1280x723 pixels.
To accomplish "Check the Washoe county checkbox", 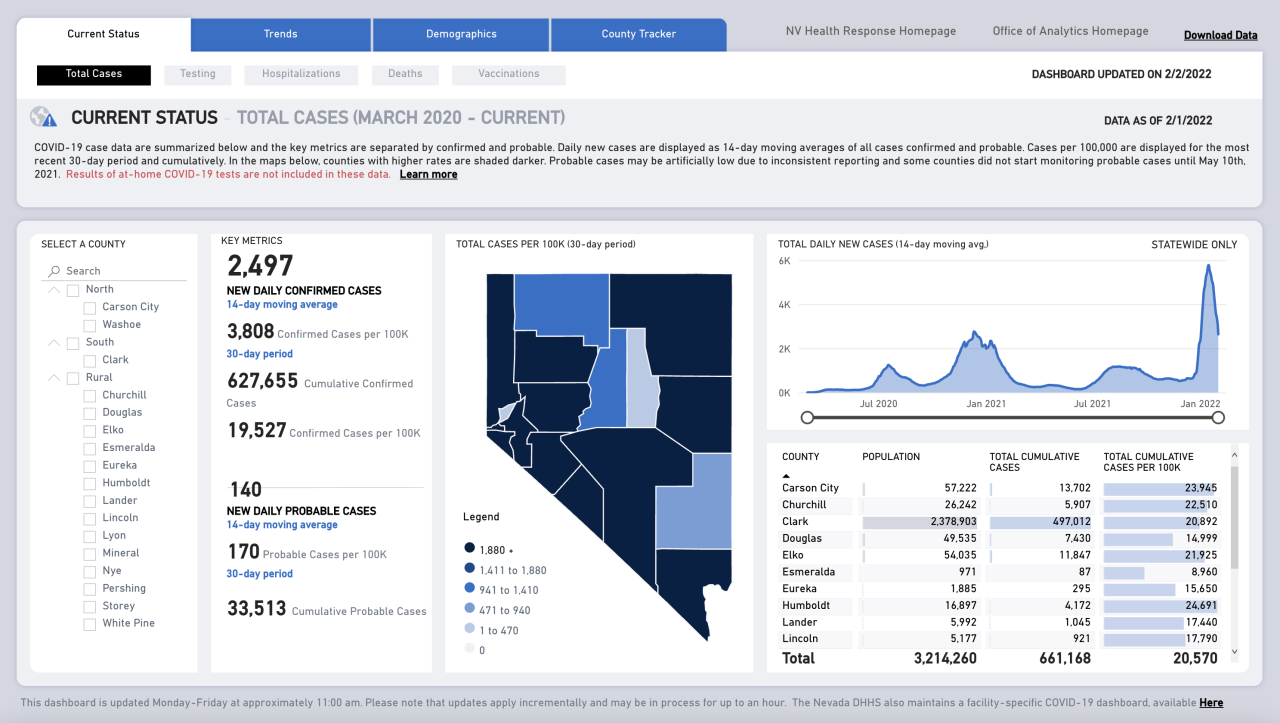I will (x=90, y=325).
